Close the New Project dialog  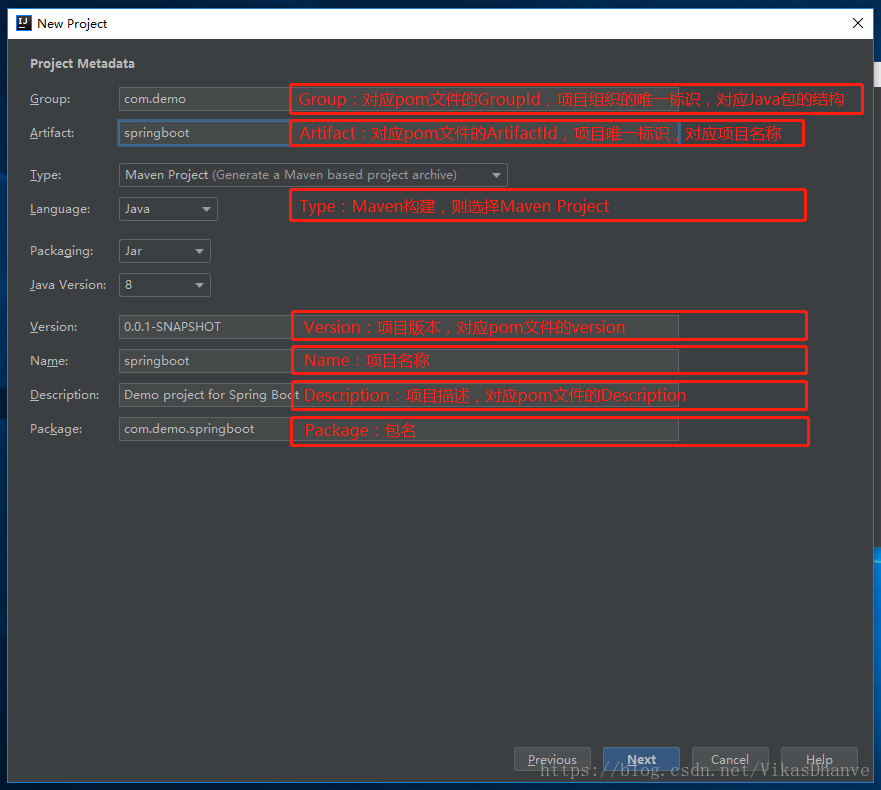click(858, 23)
